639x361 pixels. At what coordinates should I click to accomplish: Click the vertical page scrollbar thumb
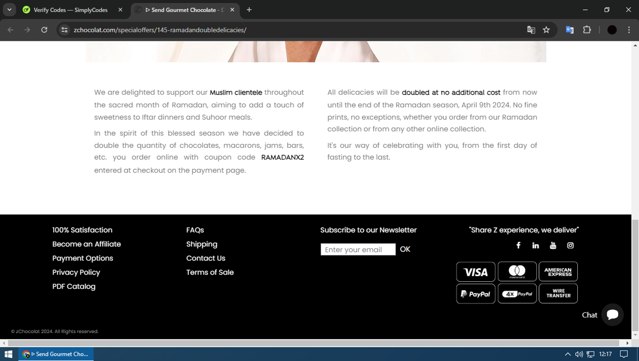click(x=635, y=275)
